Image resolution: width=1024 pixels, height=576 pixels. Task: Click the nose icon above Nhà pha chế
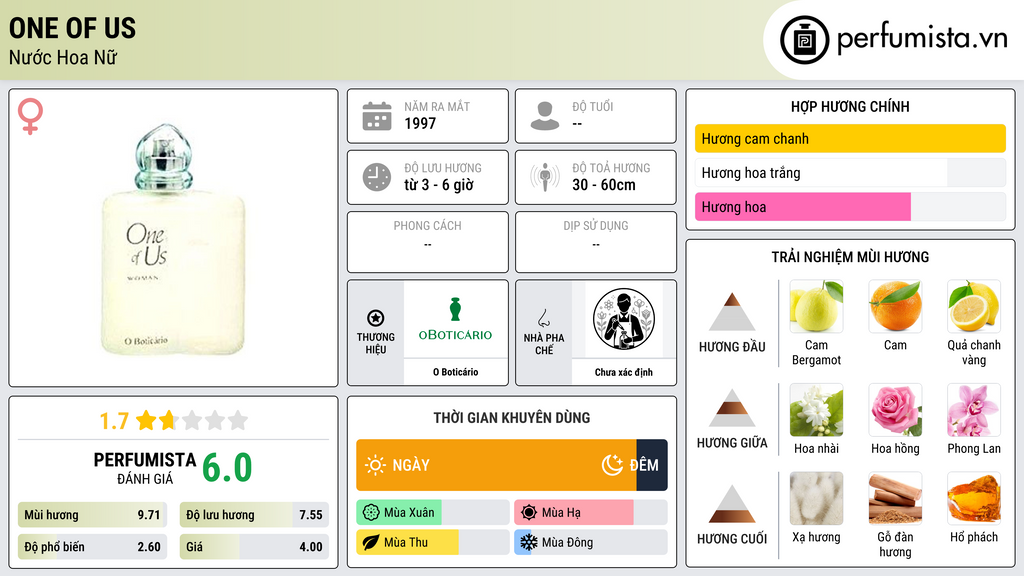click(543, 318)
